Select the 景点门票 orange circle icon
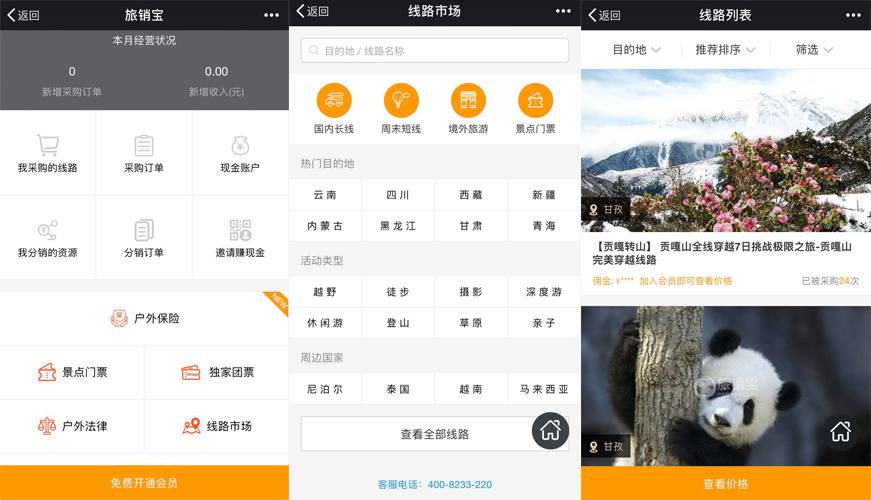 (x=535, y=100)
